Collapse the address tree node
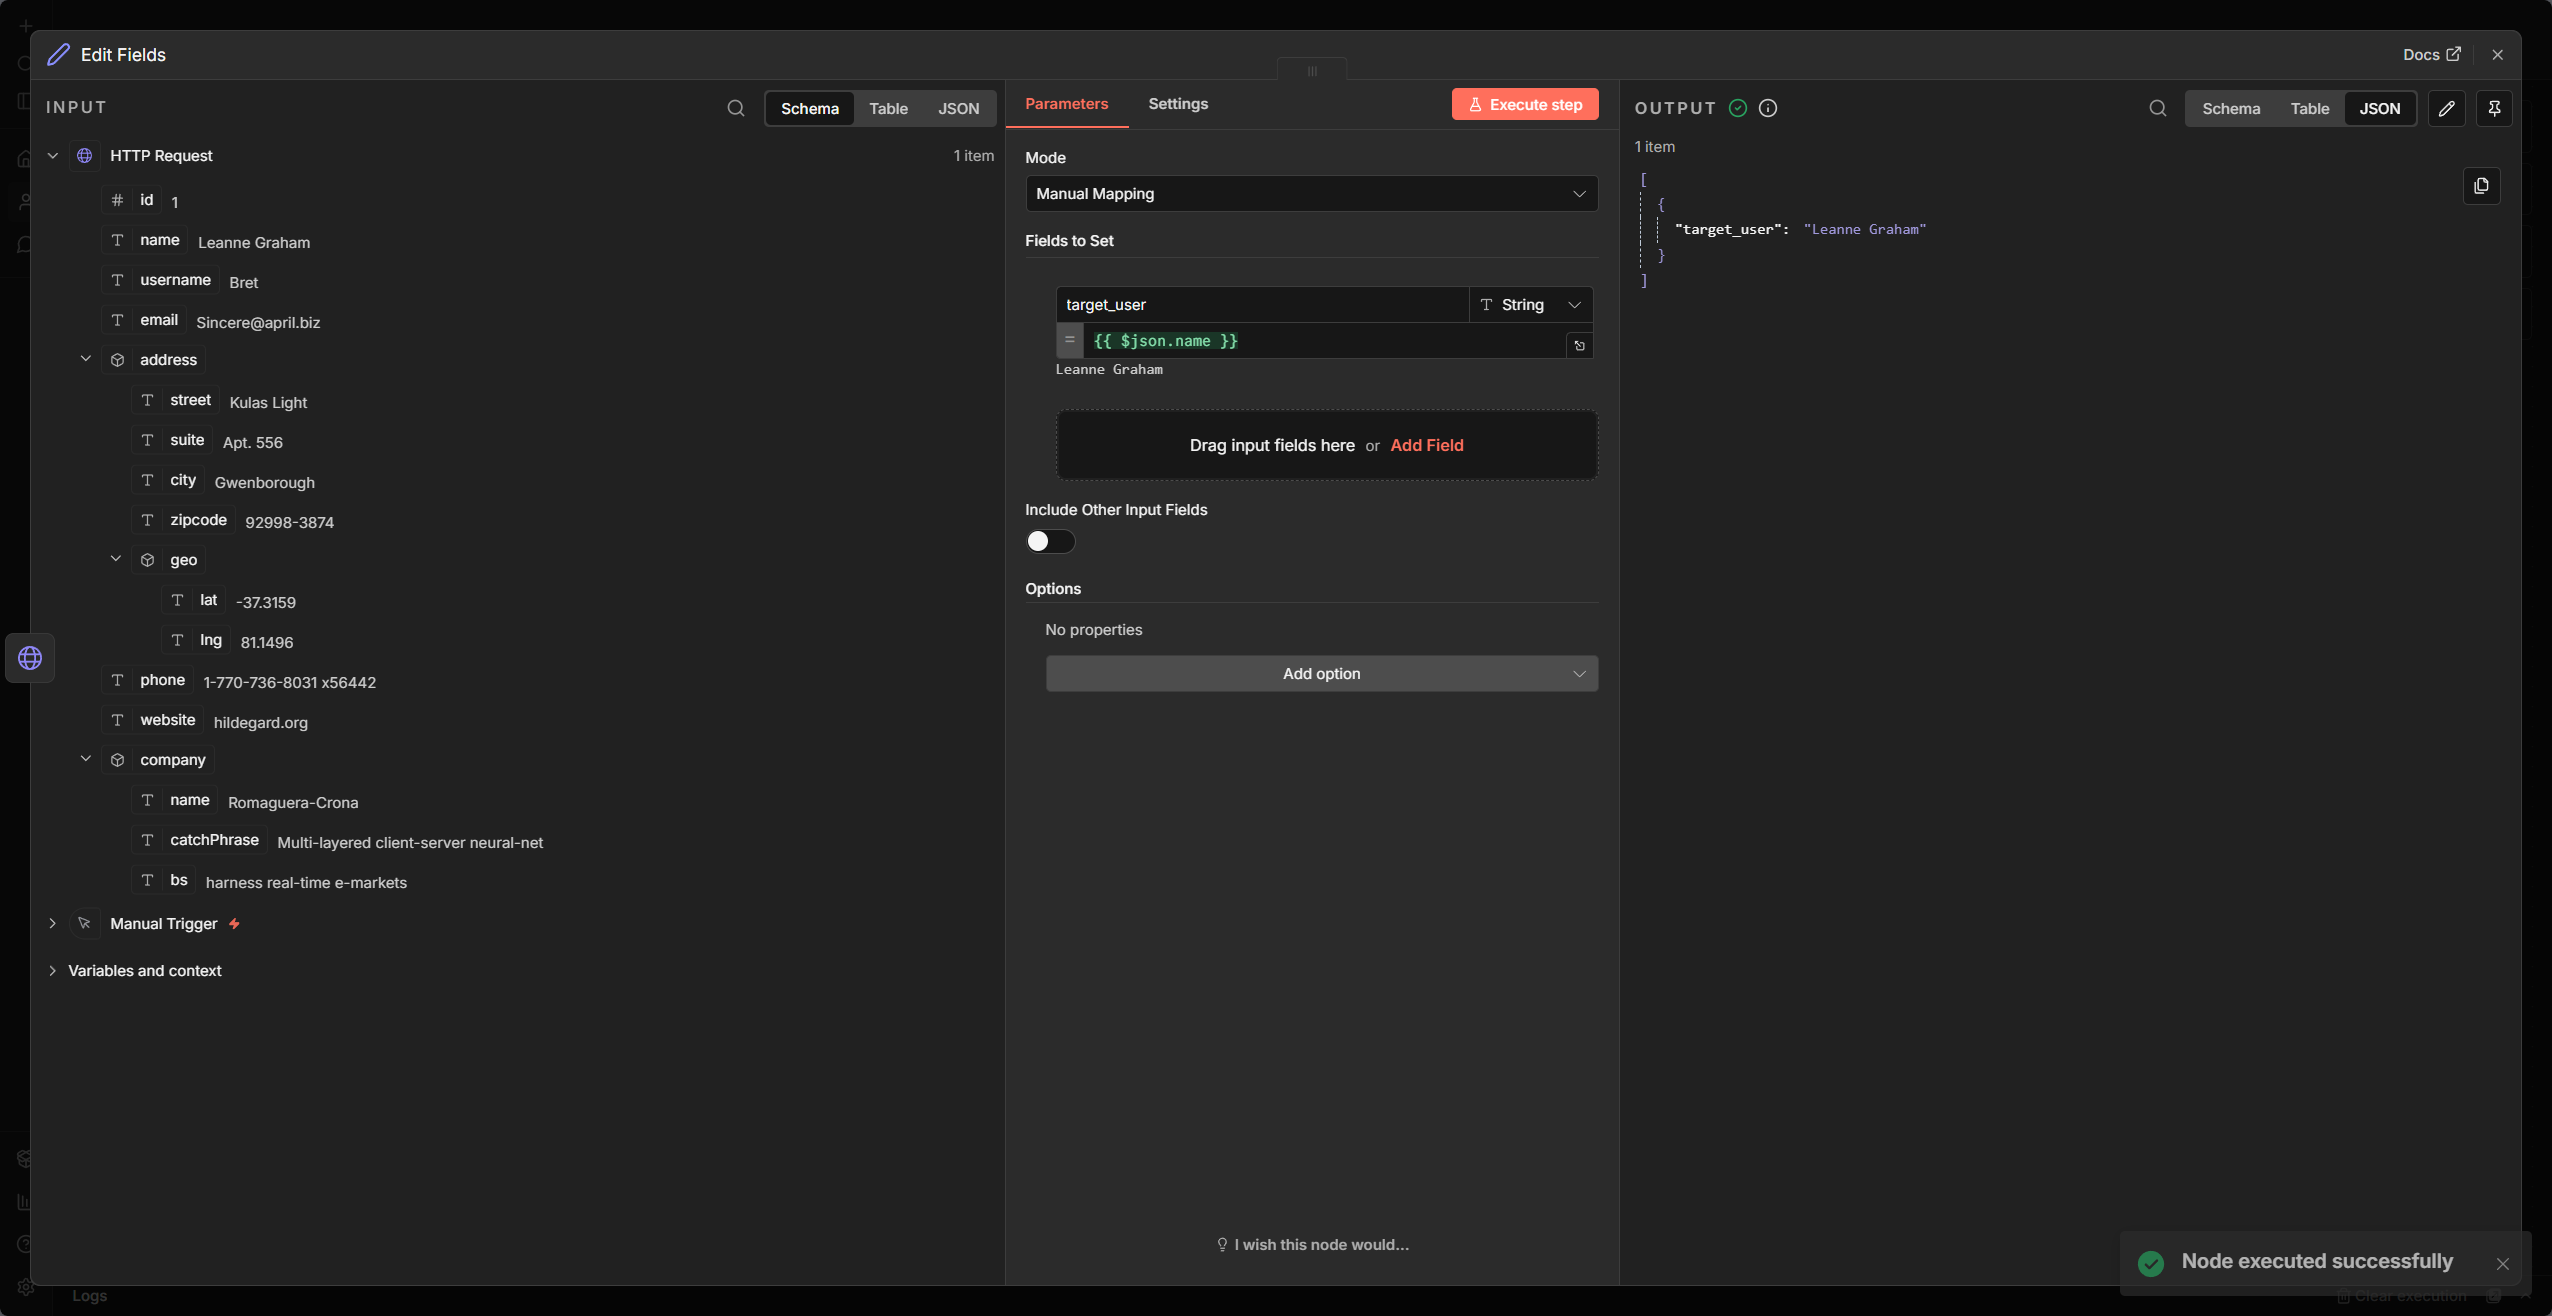 point(86,359)
